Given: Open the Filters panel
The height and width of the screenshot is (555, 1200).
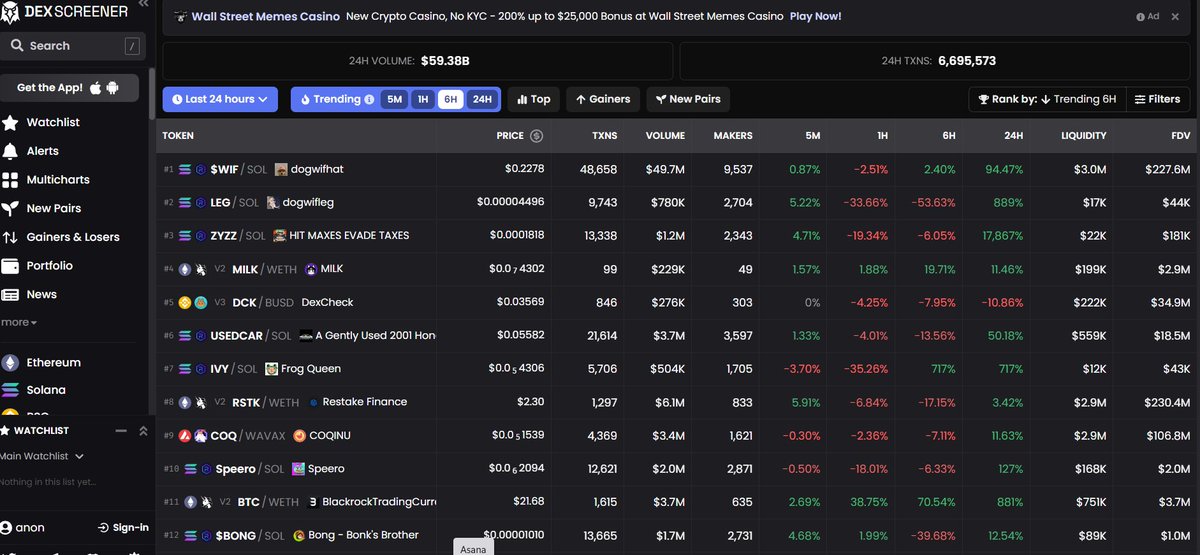Looking at the screenshot, I should click(1157, 99).
